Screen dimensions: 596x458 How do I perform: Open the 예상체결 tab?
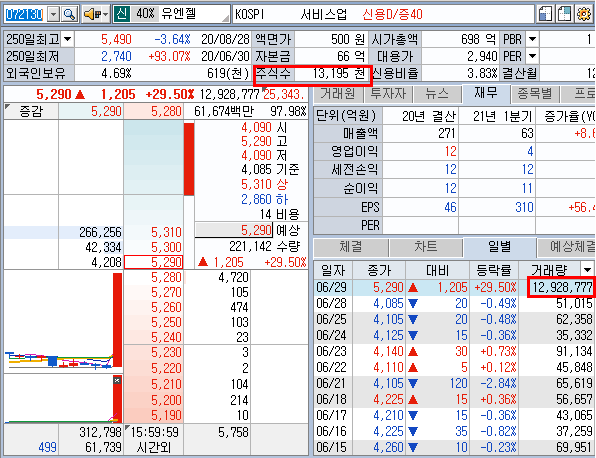[566, 247]
